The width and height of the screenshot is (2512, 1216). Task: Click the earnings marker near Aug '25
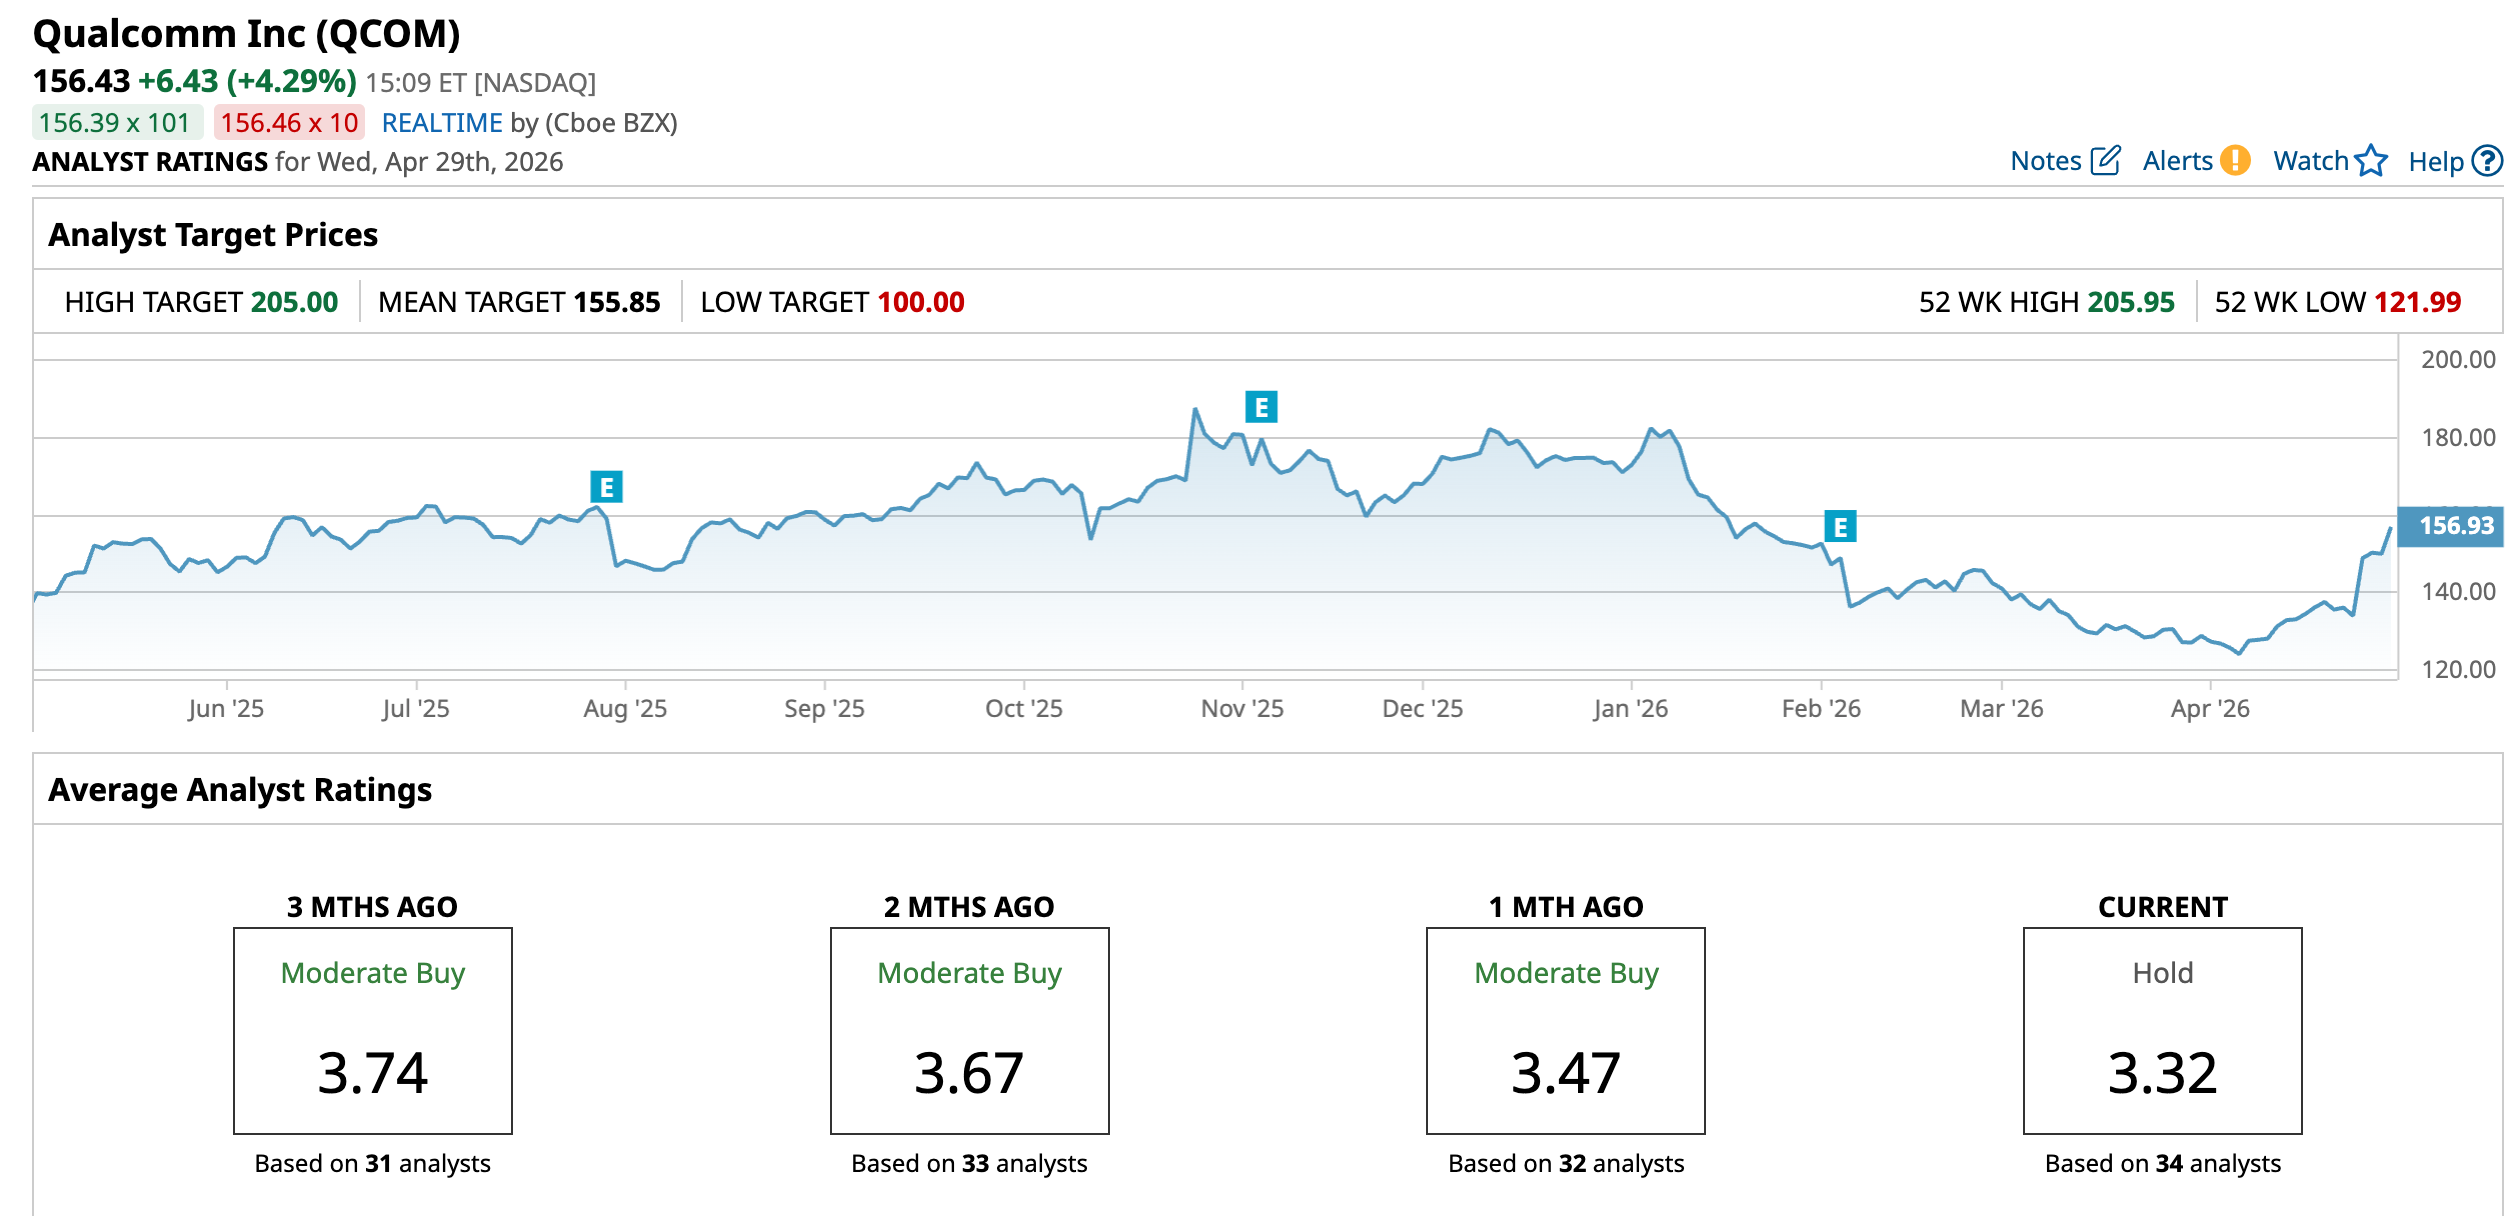click(x=606, y=487)
